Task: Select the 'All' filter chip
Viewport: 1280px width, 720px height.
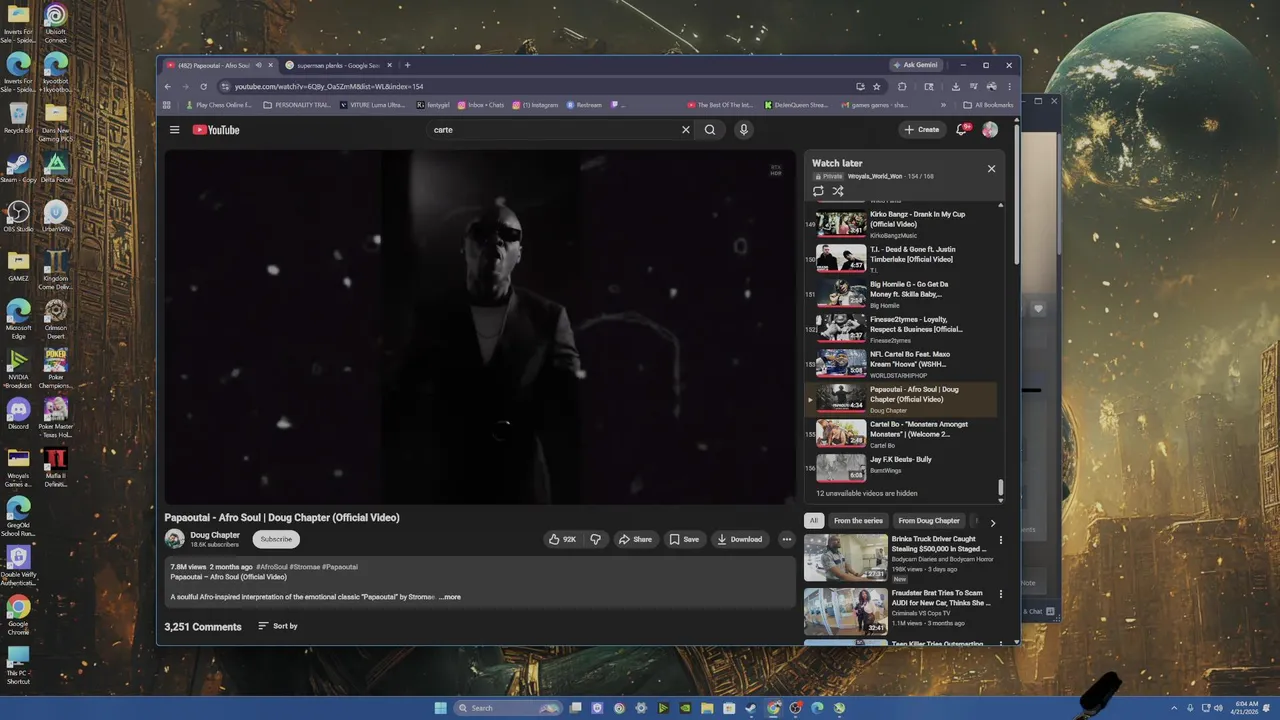Action: [814, 521]
